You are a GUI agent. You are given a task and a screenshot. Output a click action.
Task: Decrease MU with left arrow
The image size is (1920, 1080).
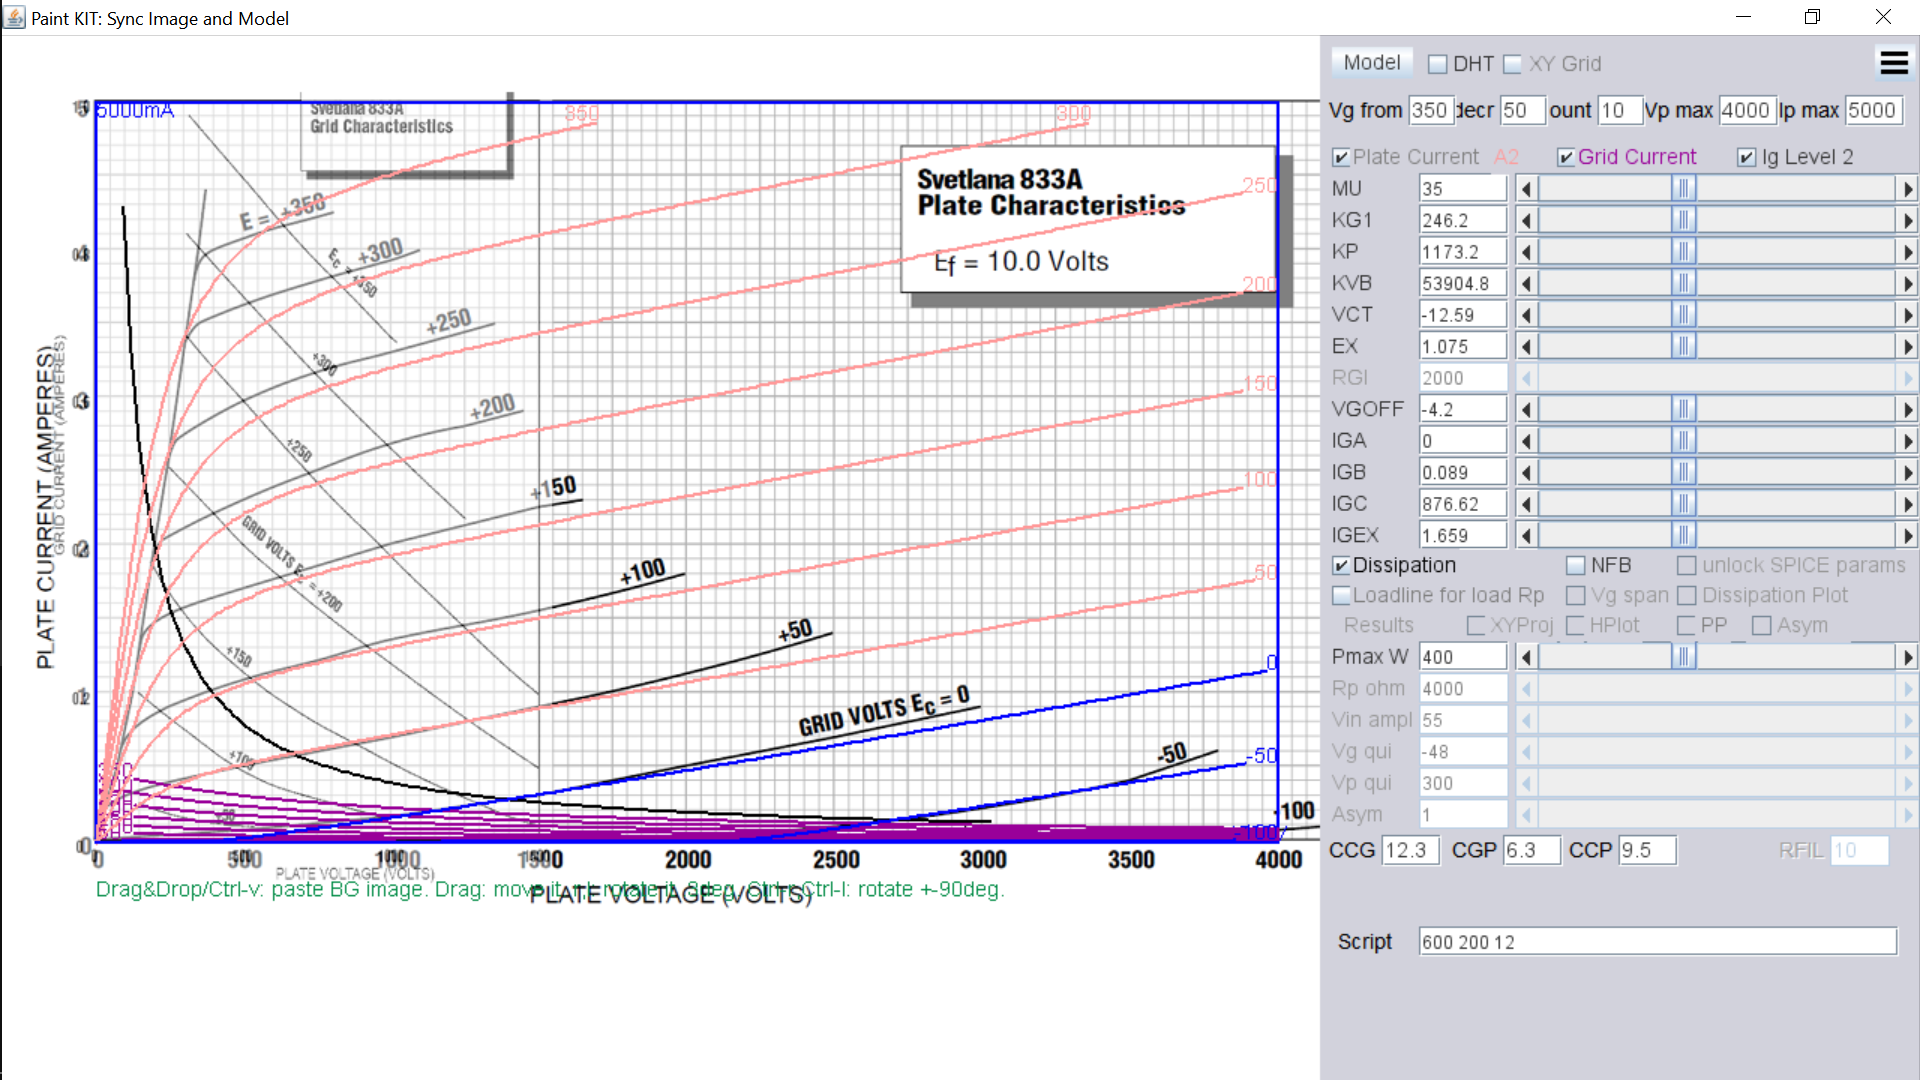click(1526, 189)
